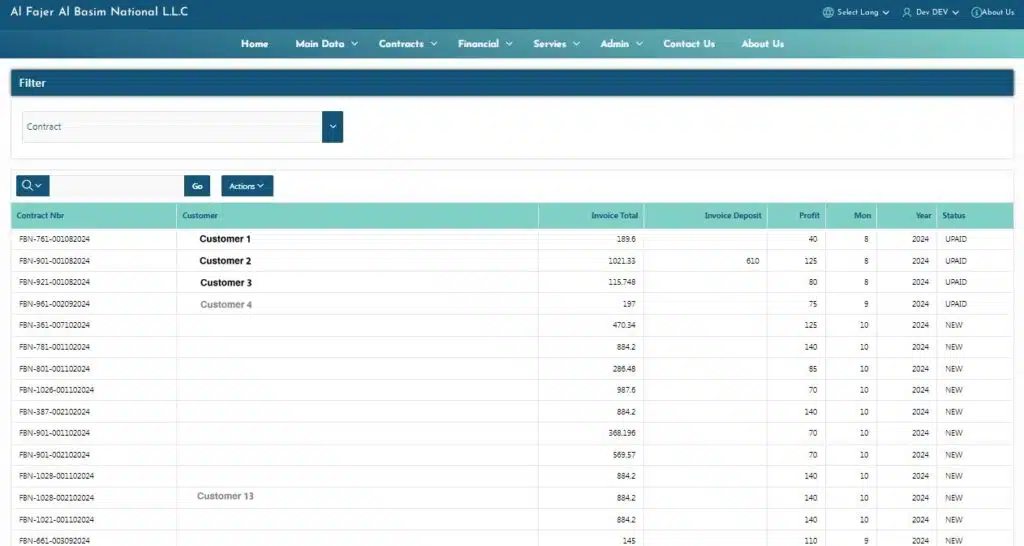The image size is (1024, 546).
Task: Click the Go search button
Action: pyautogui.click(x=197, y=185)
